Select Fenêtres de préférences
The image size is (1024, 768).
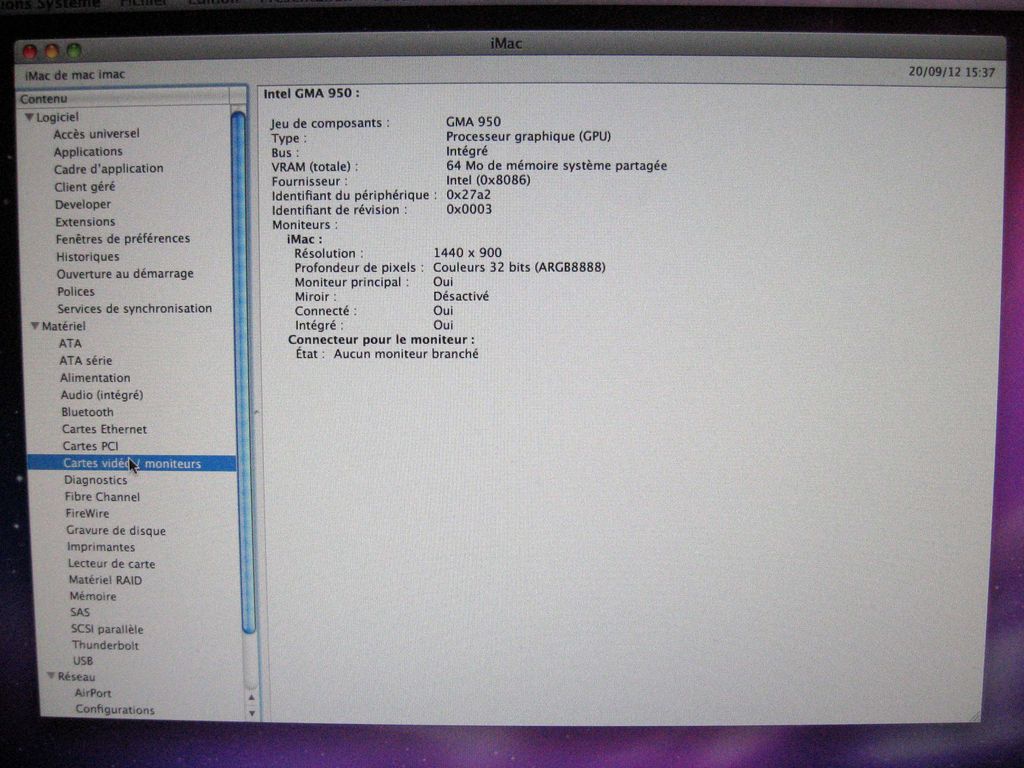click(x=123, y=239)
